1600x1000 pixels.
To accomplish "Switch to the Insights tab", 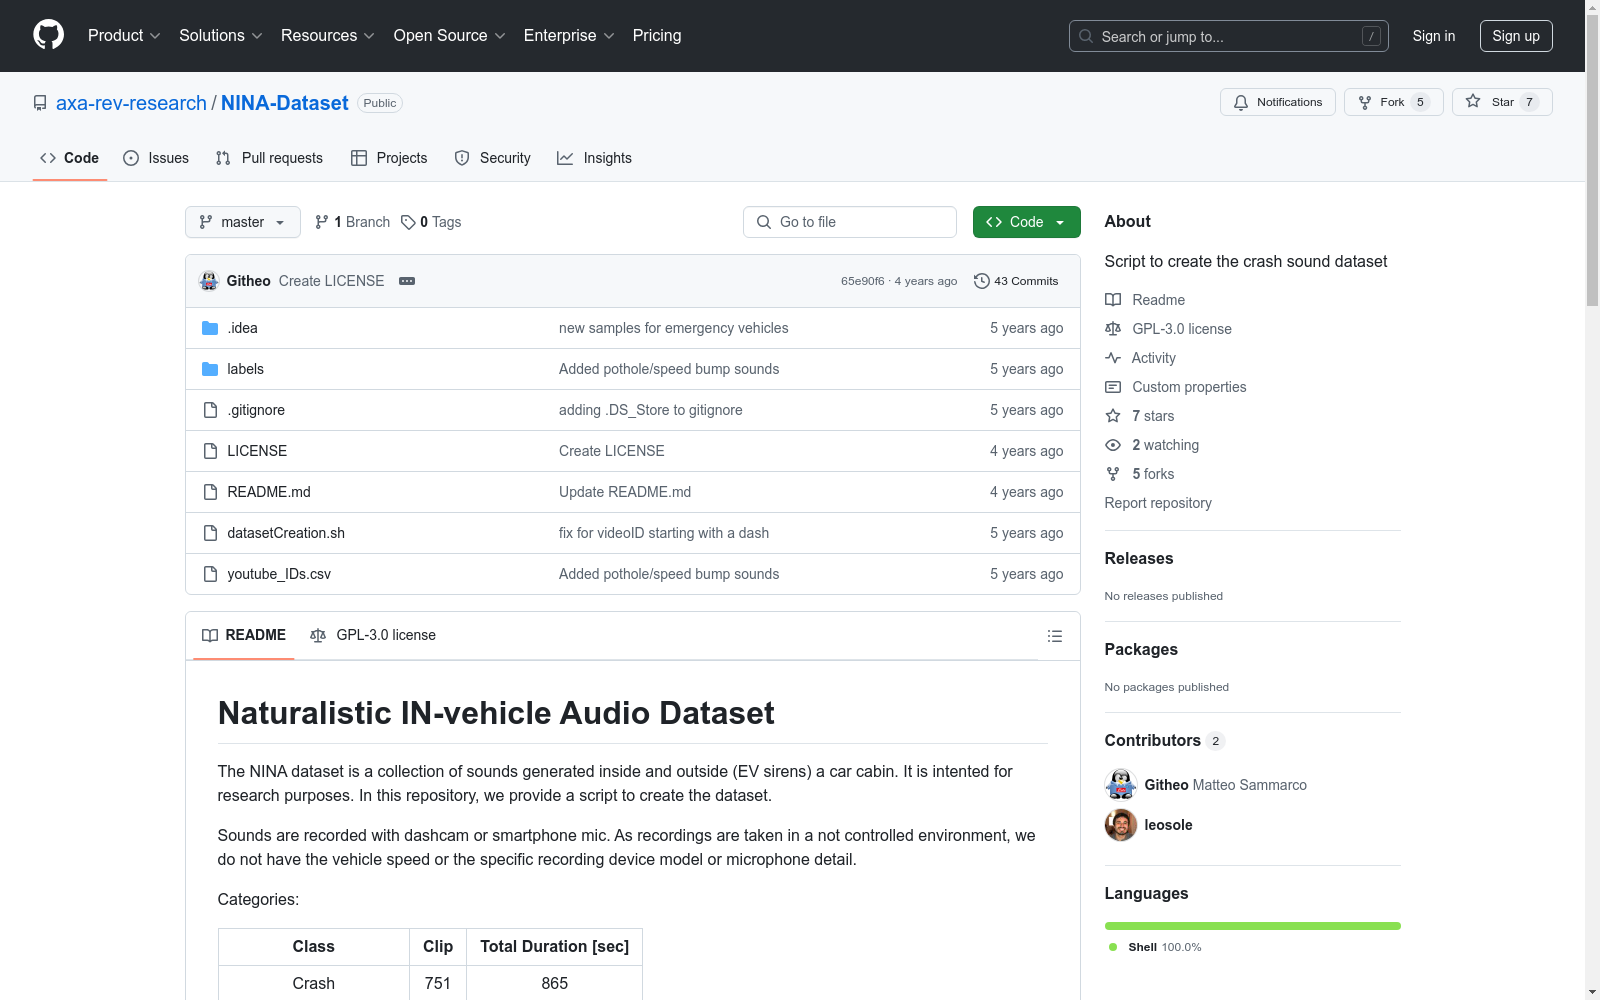I will click(x=595, y=158).
